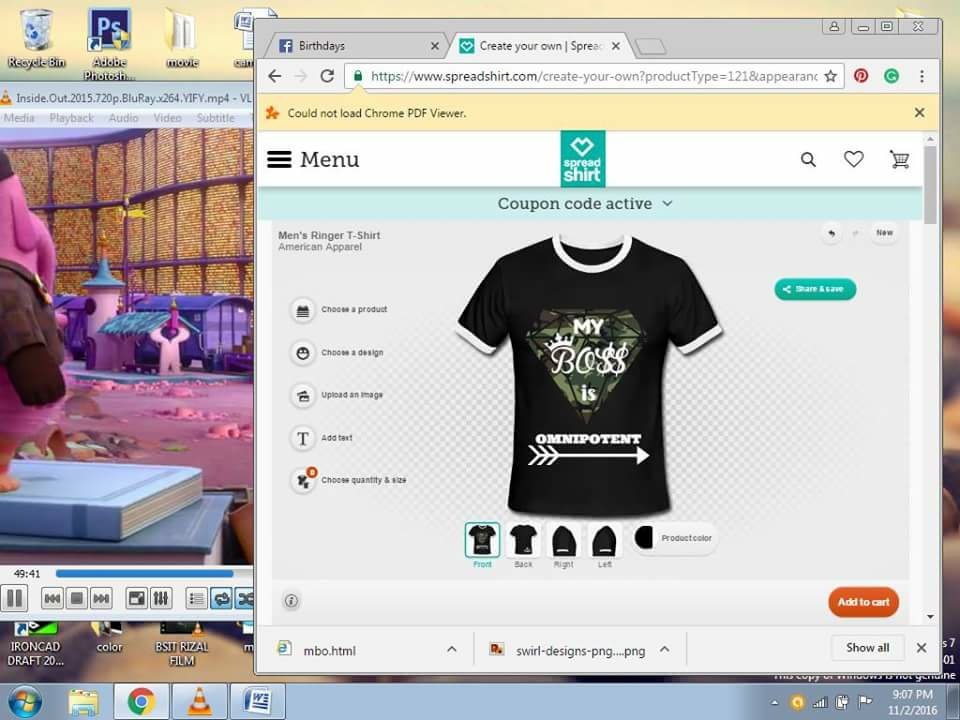
Task: Open VLC Subtitle menu
Action: pyautogui.click(x=216, y=118)
